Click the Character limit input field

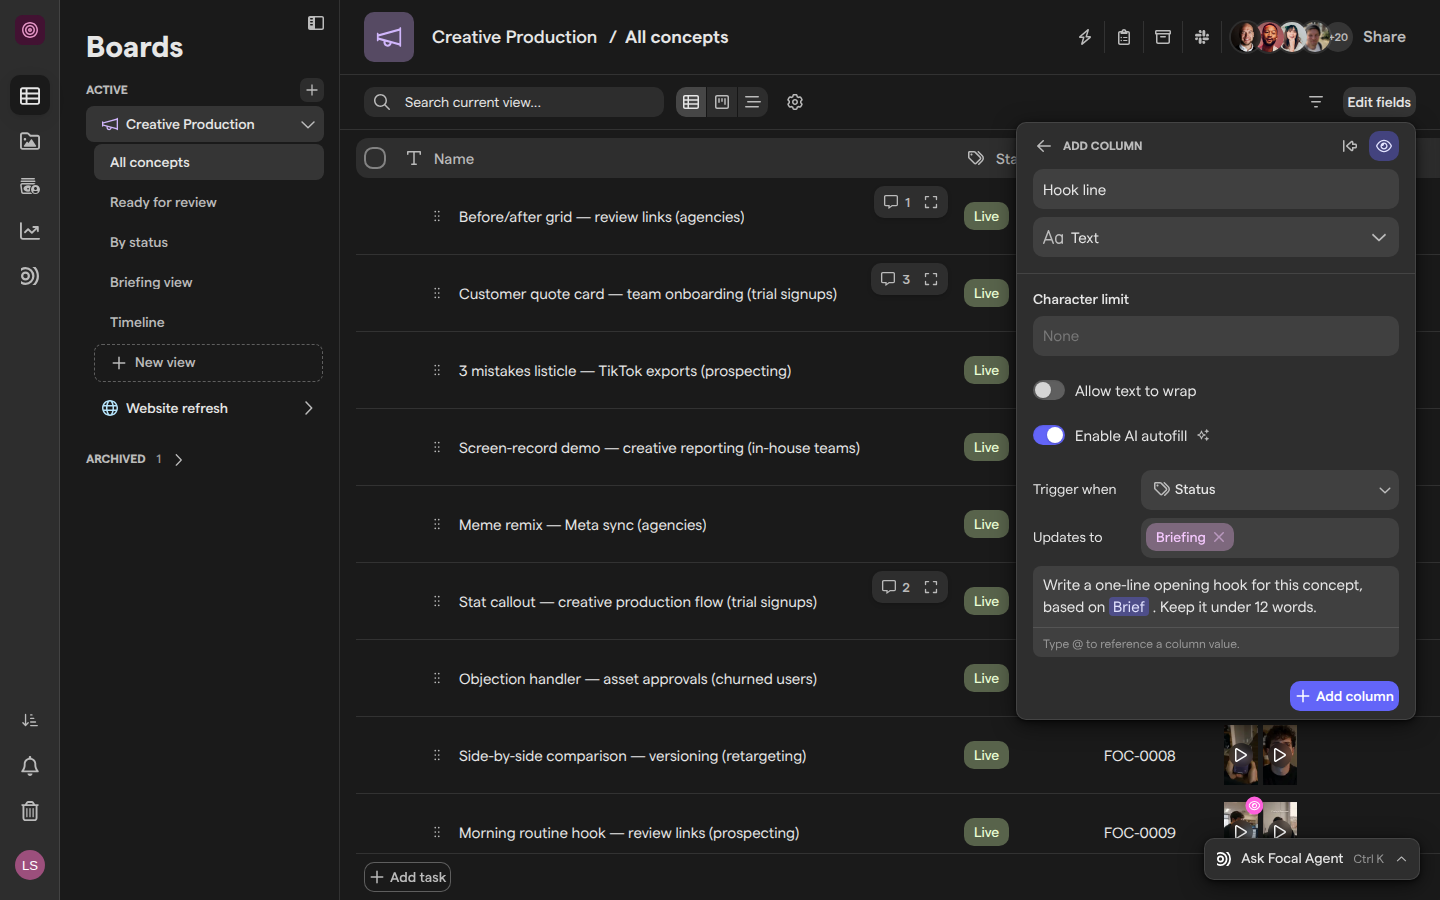click(x=1216, y=336)
